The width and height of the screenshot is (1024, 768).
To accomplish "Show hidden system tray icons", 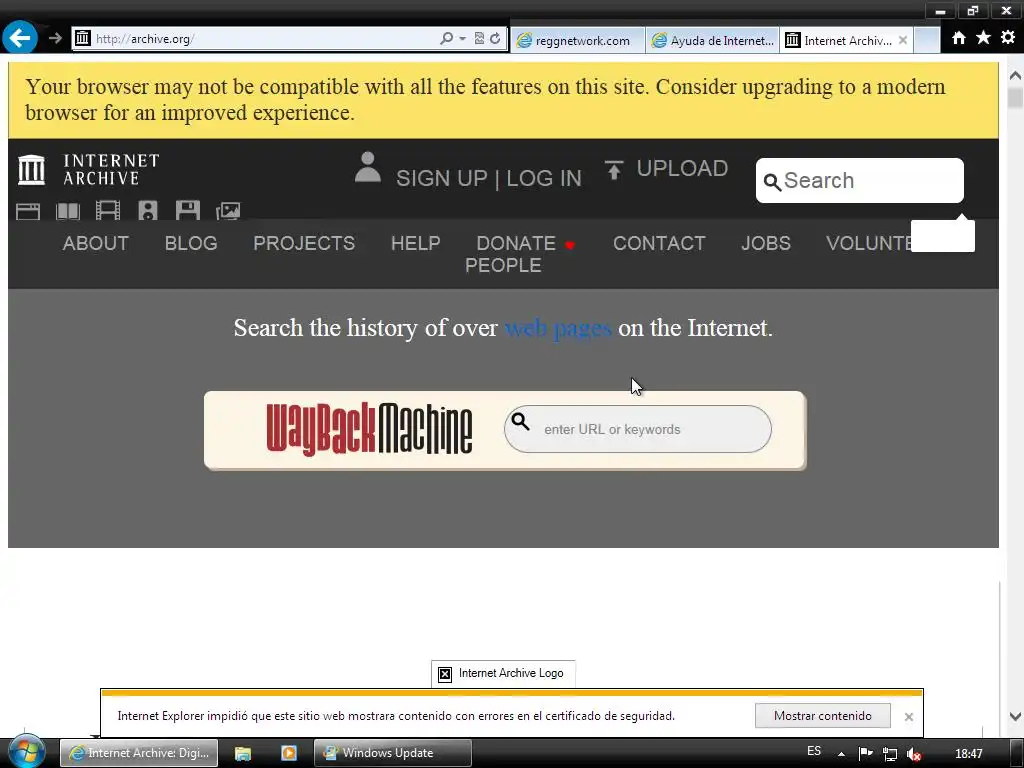I will (841, 754).
